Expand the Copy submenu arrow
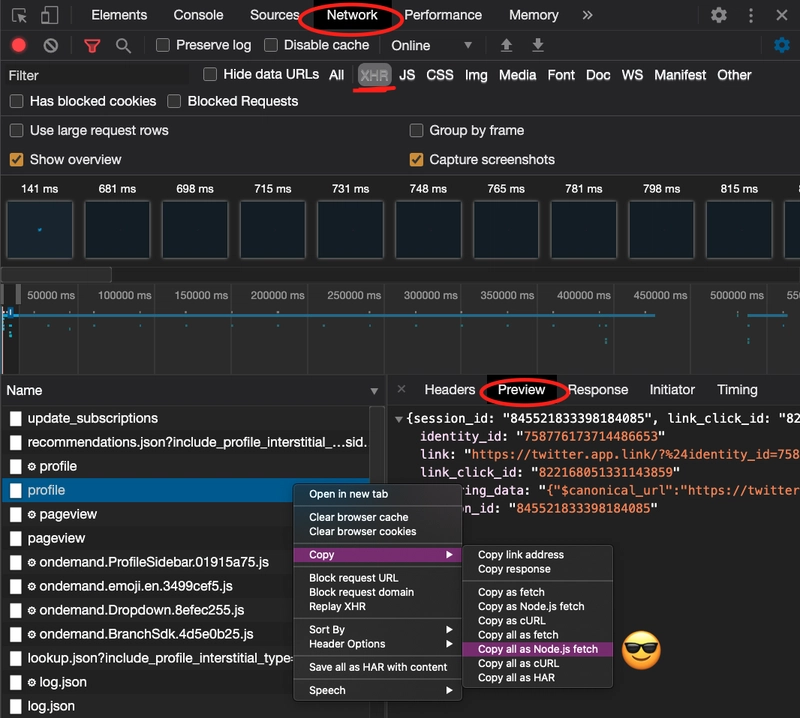This screenshot has width=800, height=718. pos(449,555)
